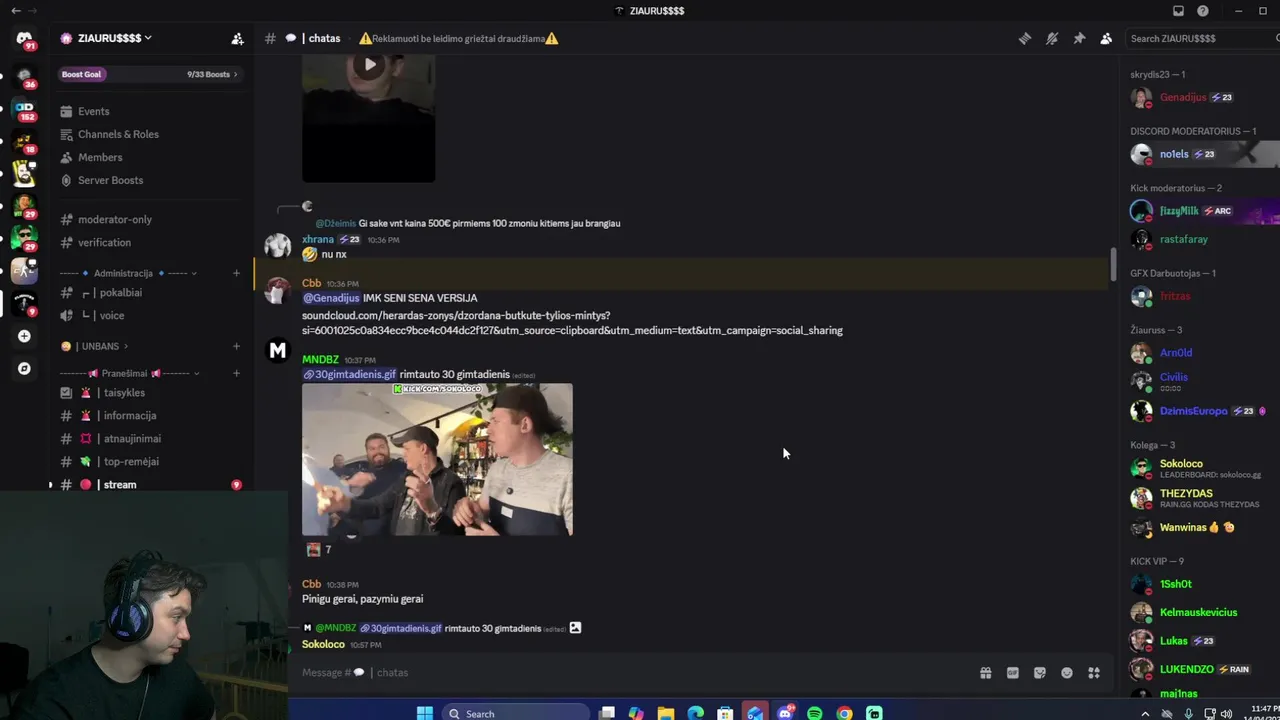
Task: Open the birthday GIF image preview
Action: point(437,459)
